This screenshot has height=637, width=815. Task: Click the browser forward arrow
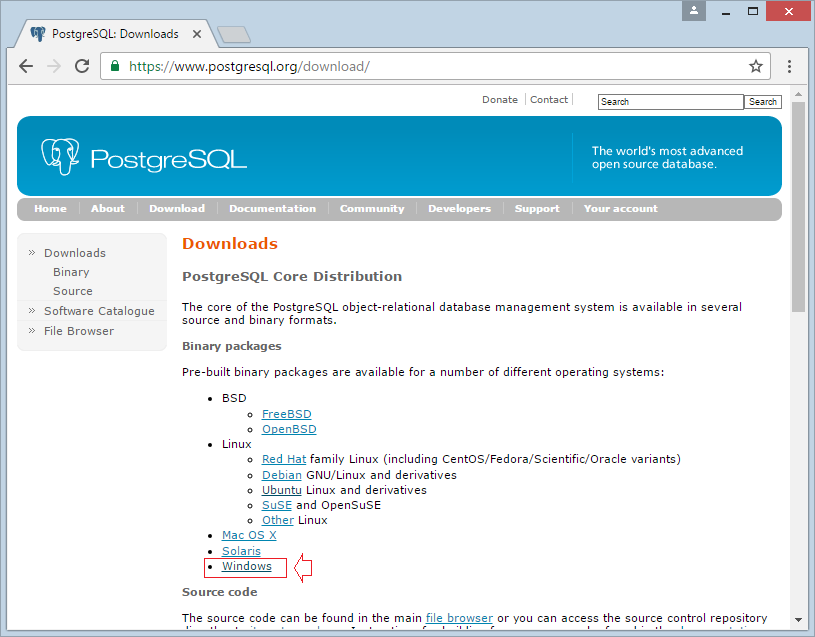click(x=54, y=66)
